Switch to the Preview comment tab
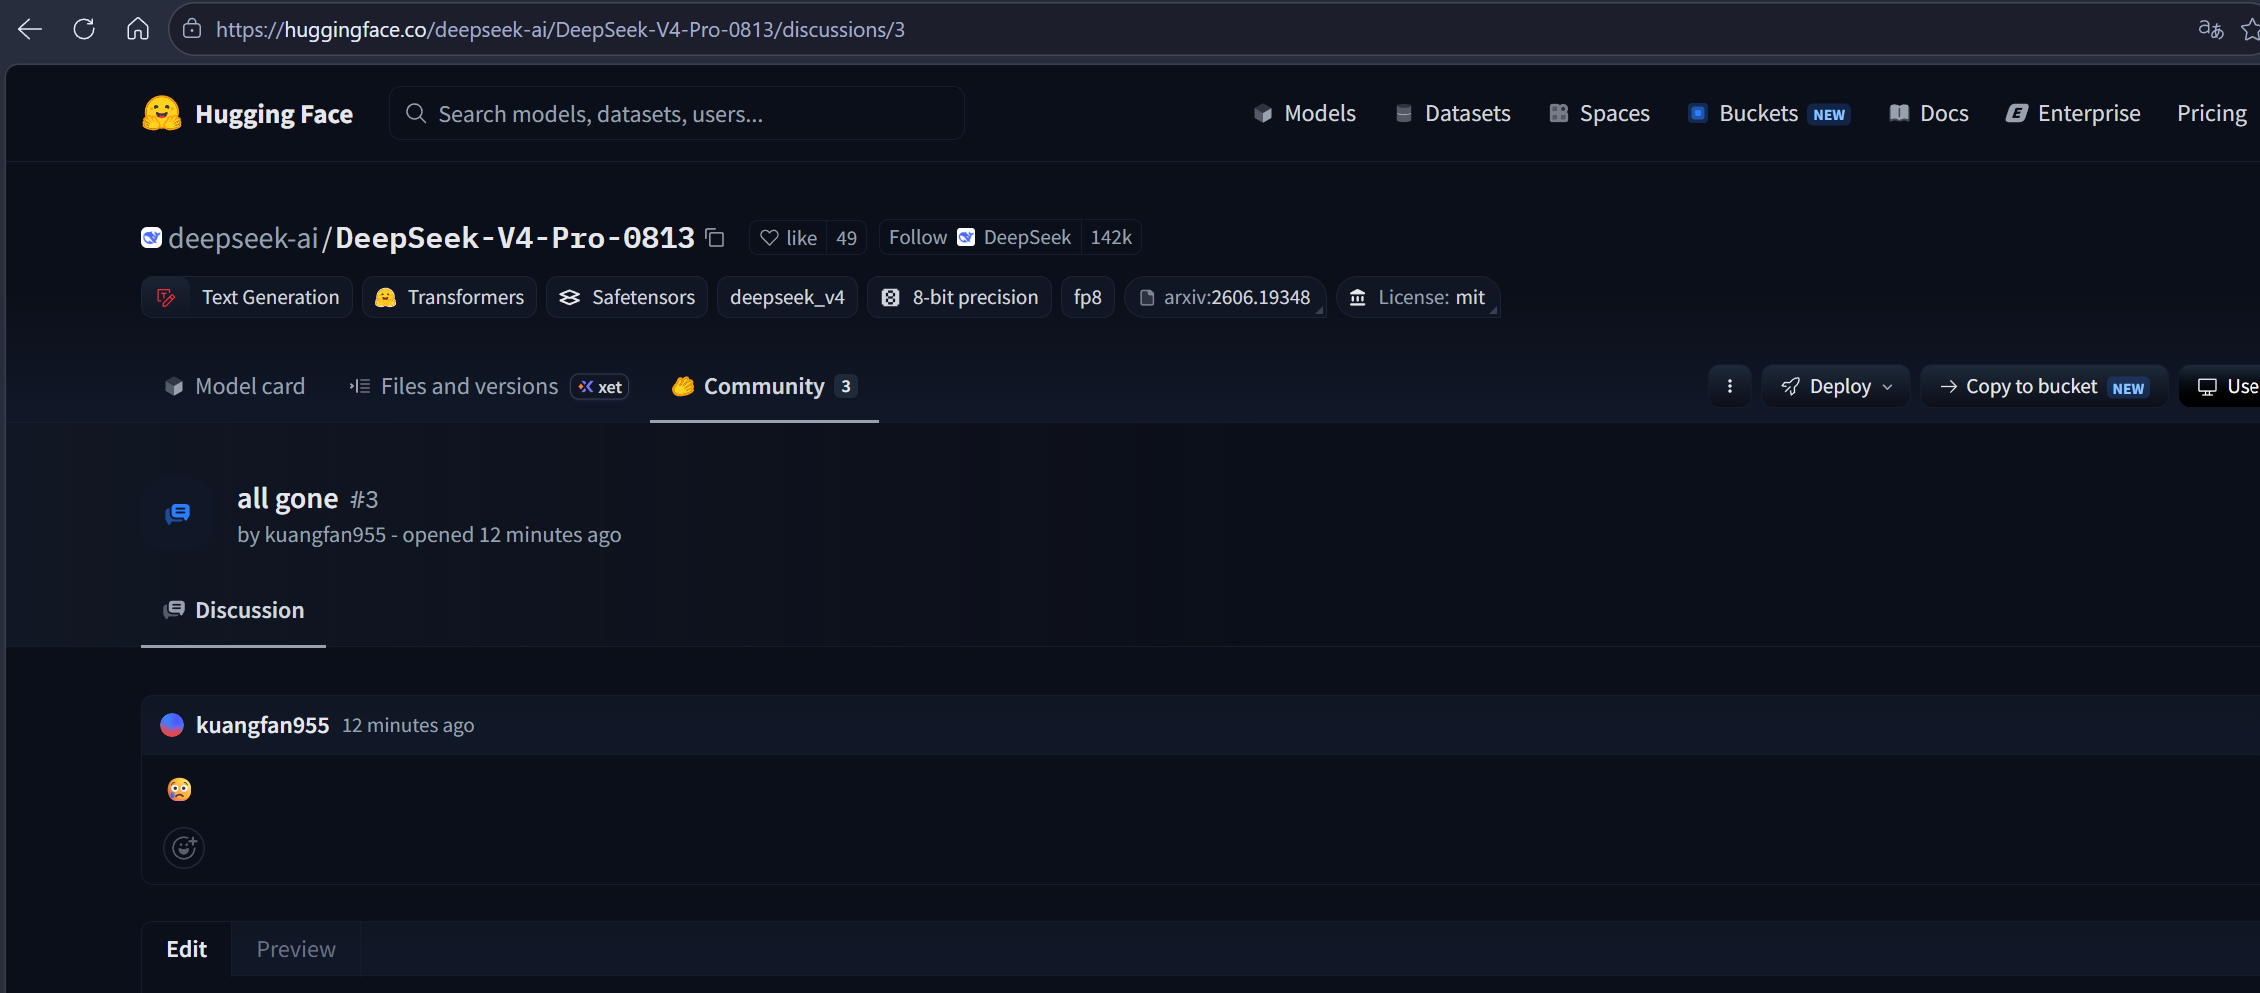 [296, 949]
